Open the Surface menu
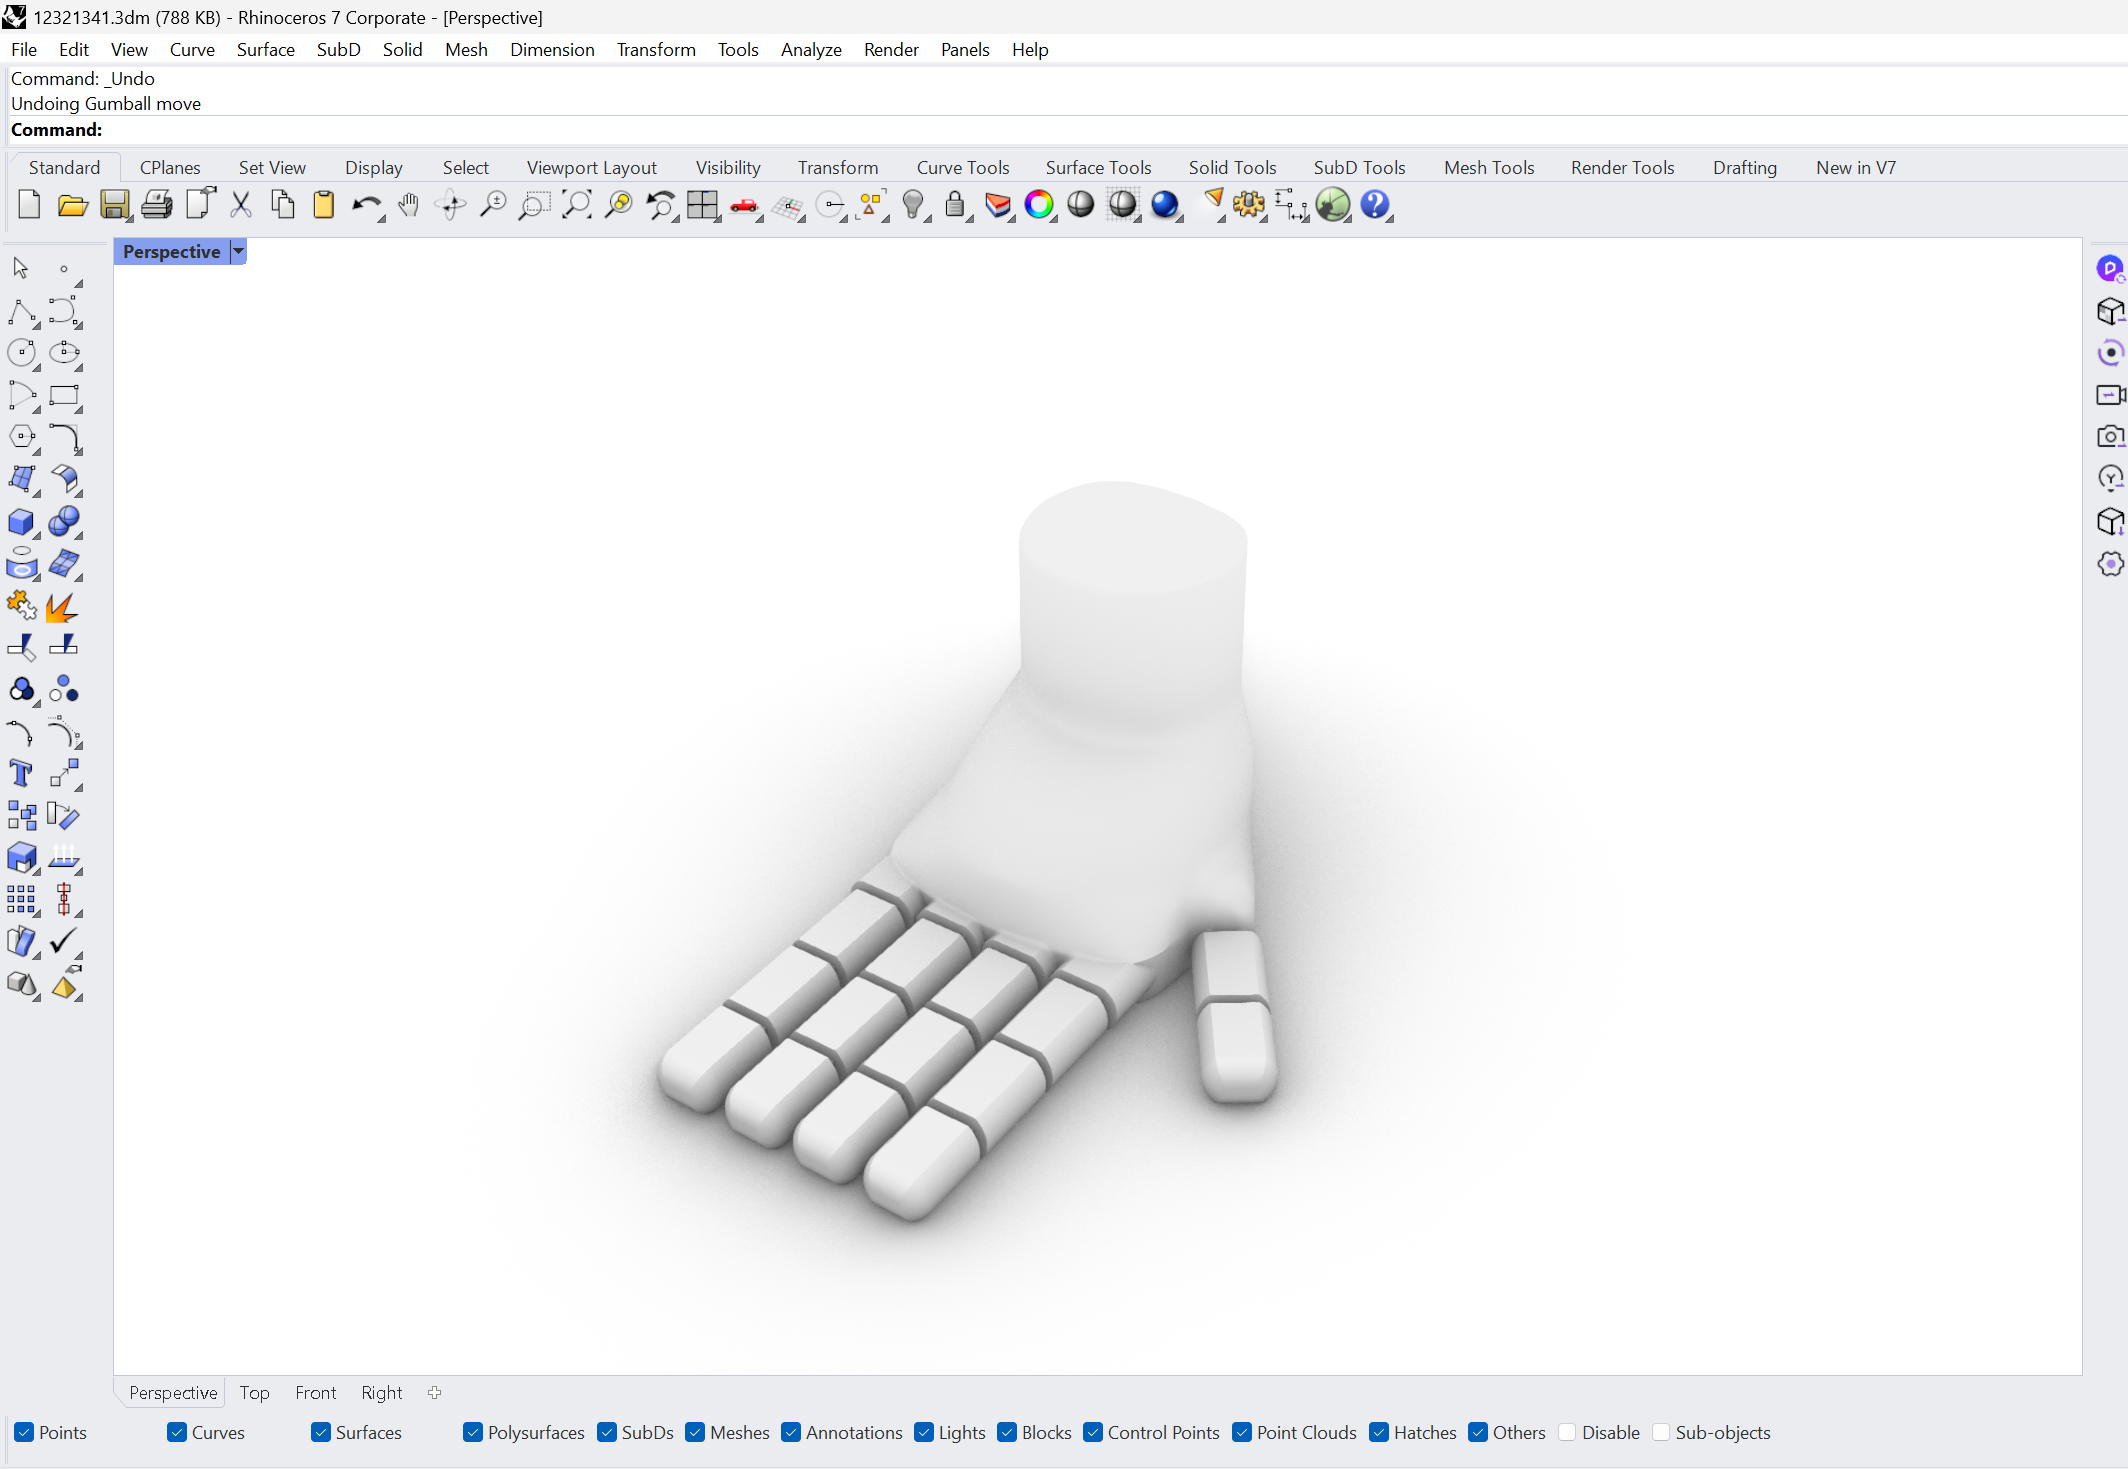 coord(265,50)
